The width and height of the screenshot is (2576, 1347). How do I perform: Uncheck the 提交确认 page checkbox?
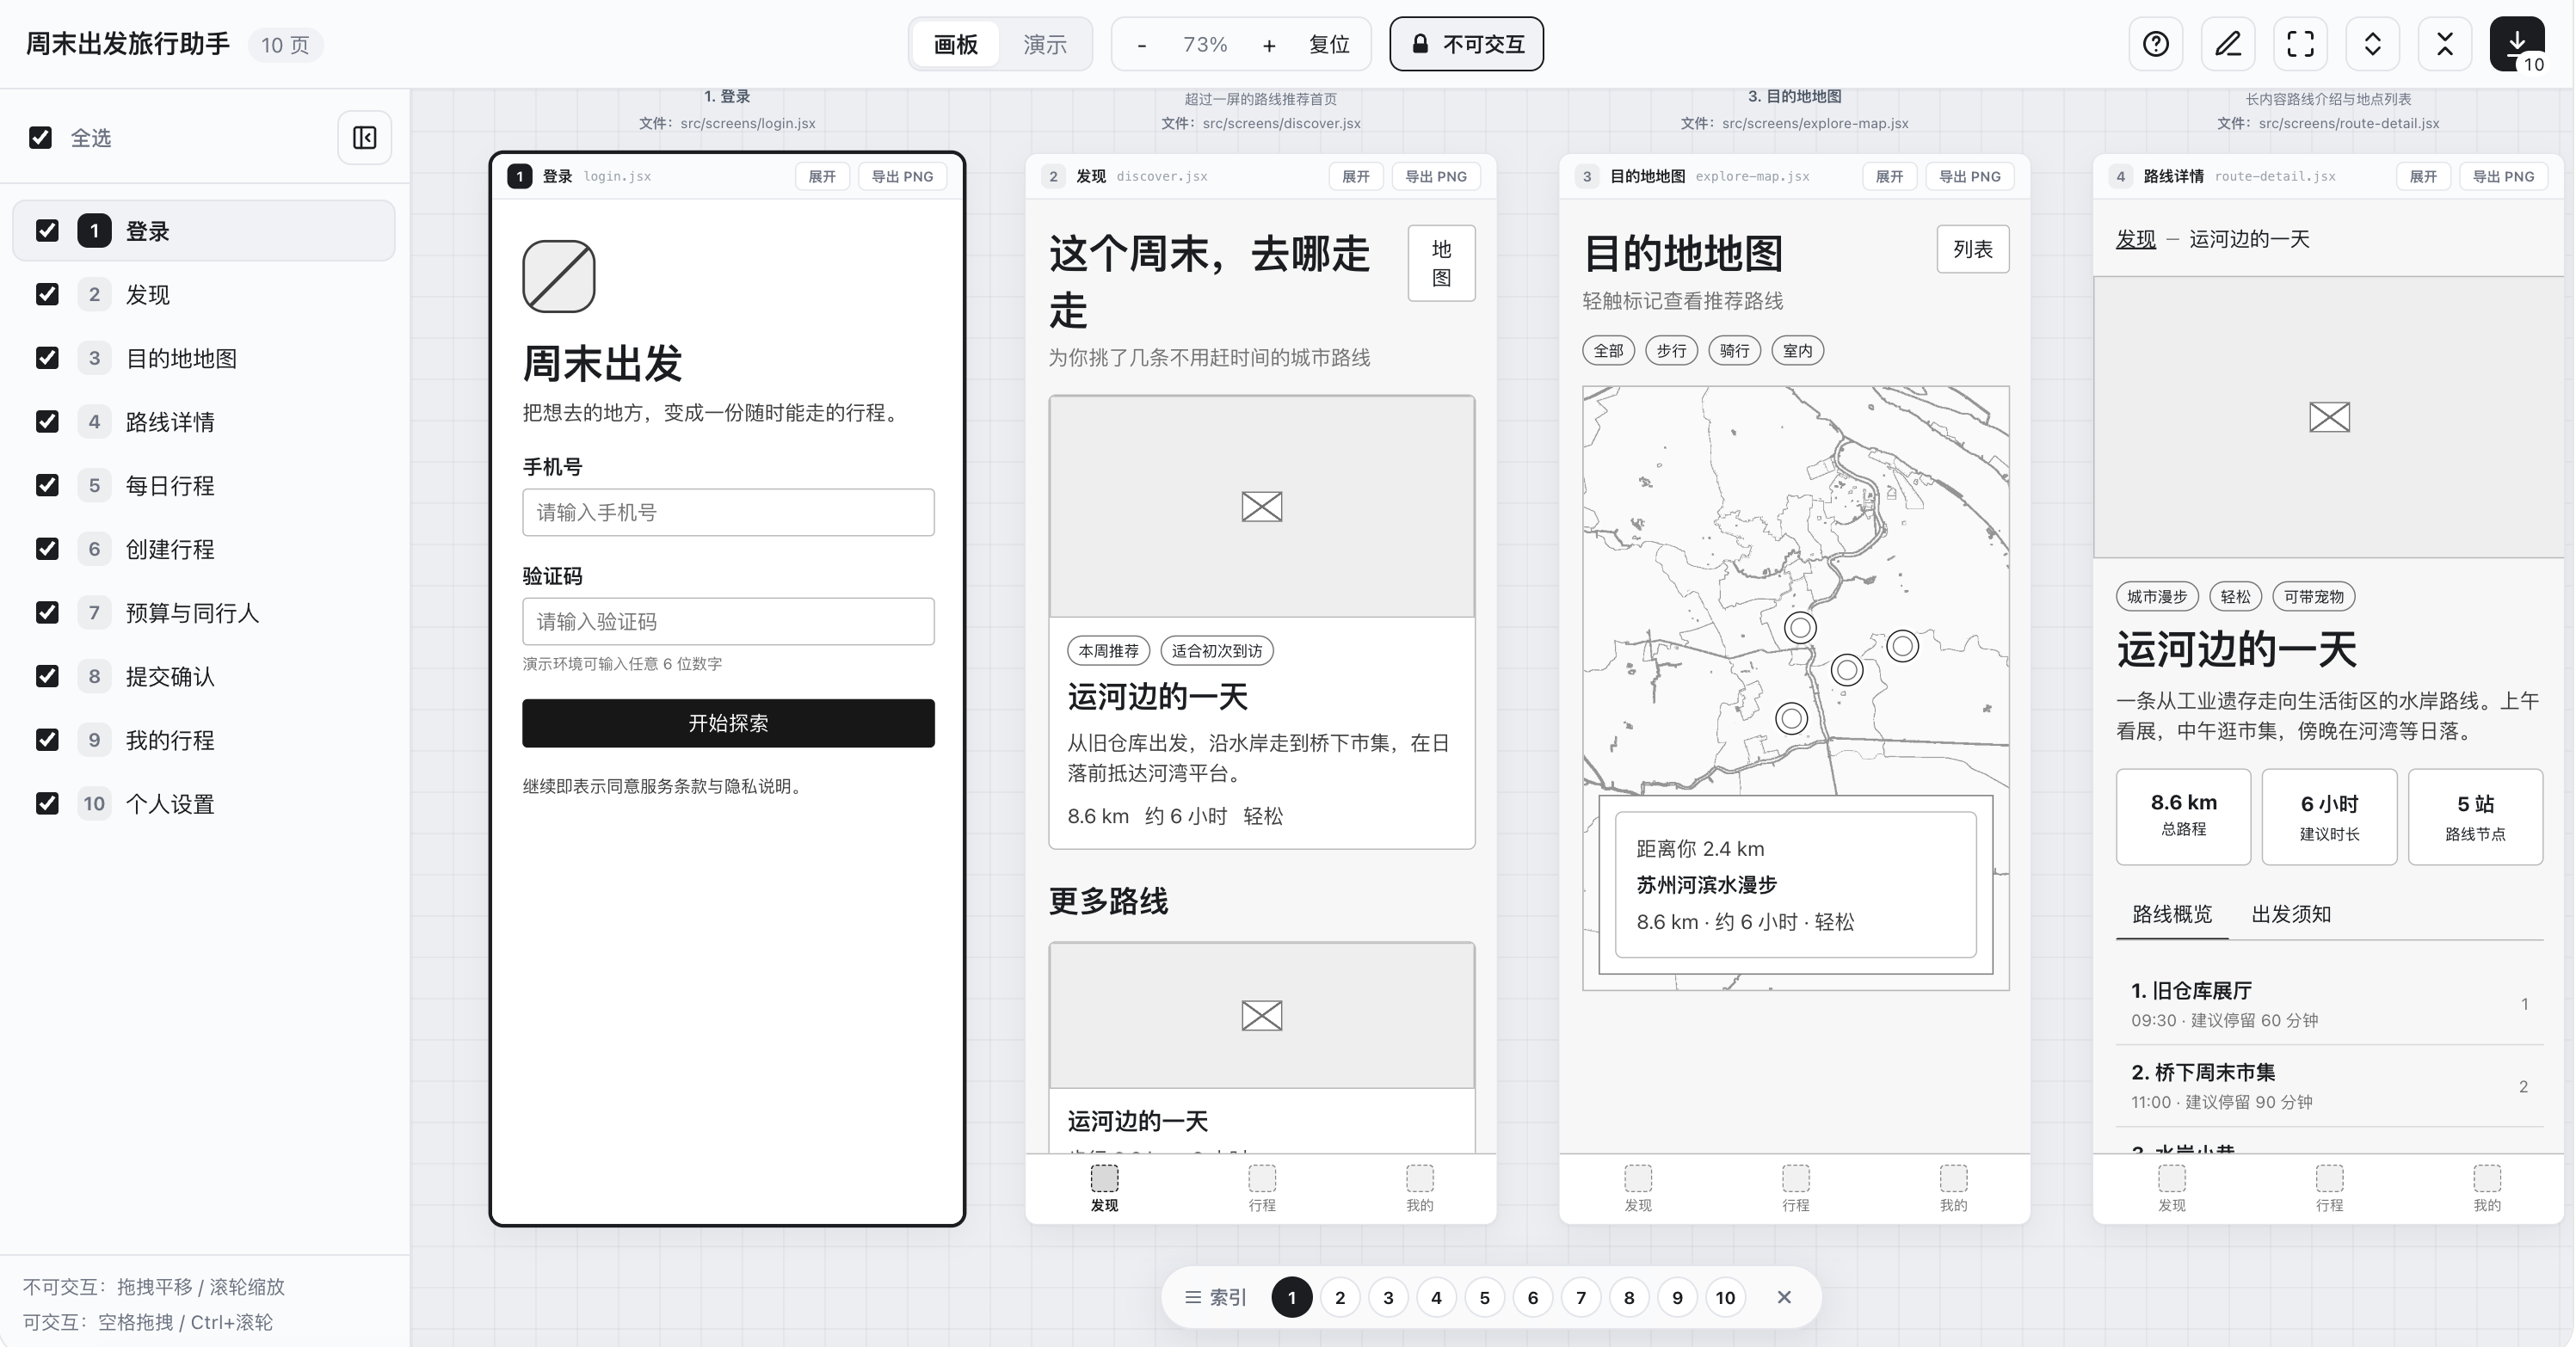click(x=47, y=676)
